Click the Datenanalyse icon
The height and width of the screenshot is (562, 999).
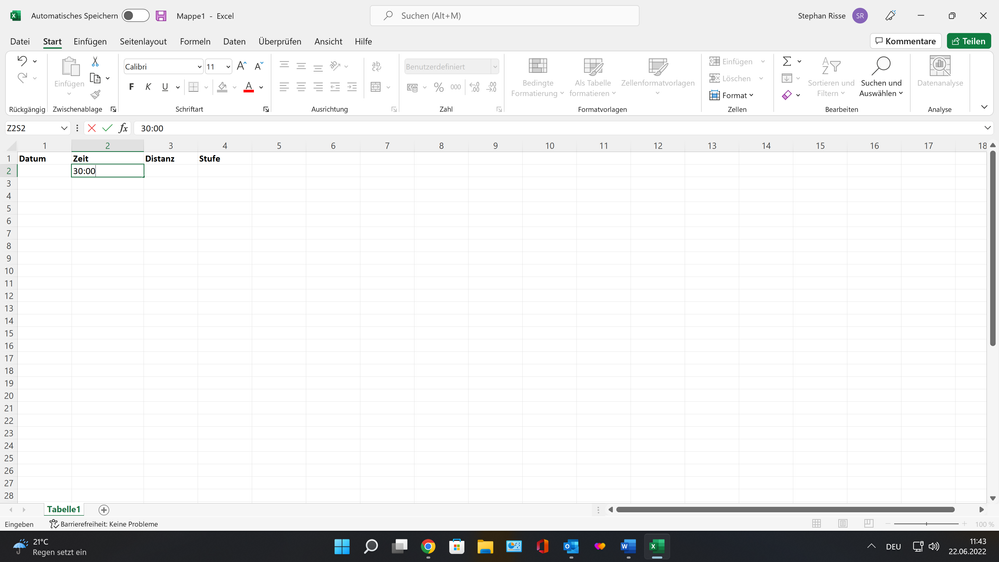click(x=940, y=71)
